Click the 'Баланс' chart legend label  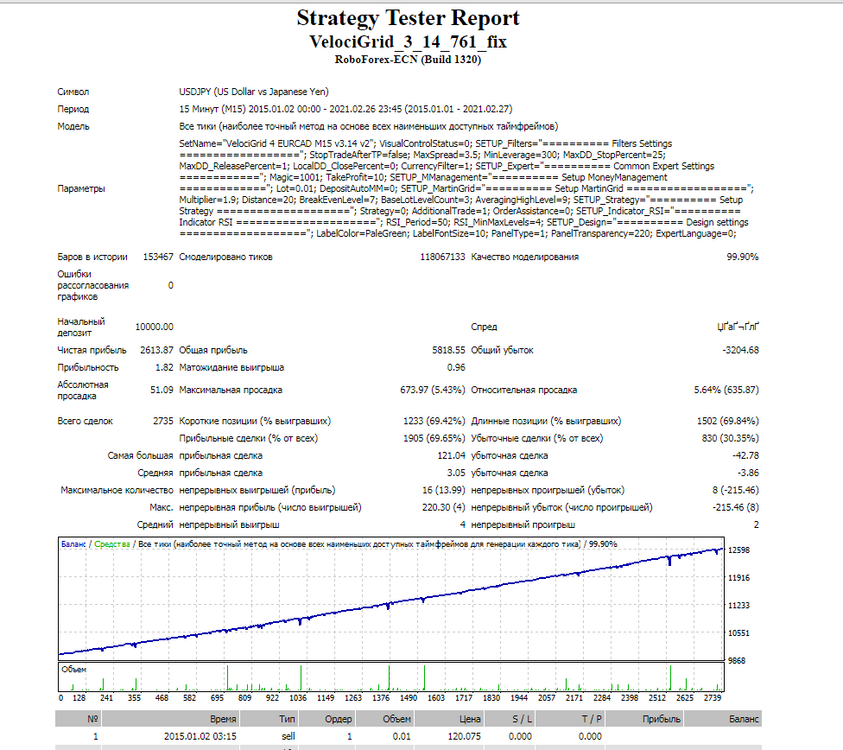click(x=73, y=544)
